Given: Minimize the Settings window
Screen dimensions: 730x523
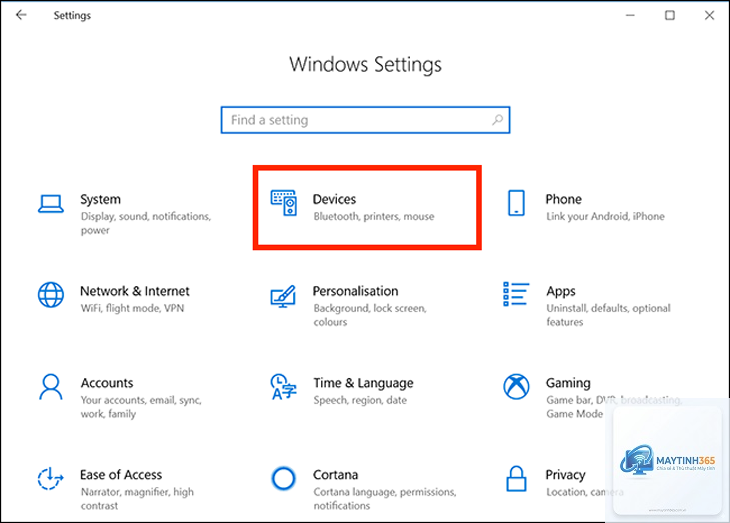Looking at the screenshot, I should click(x=630, y=15).
